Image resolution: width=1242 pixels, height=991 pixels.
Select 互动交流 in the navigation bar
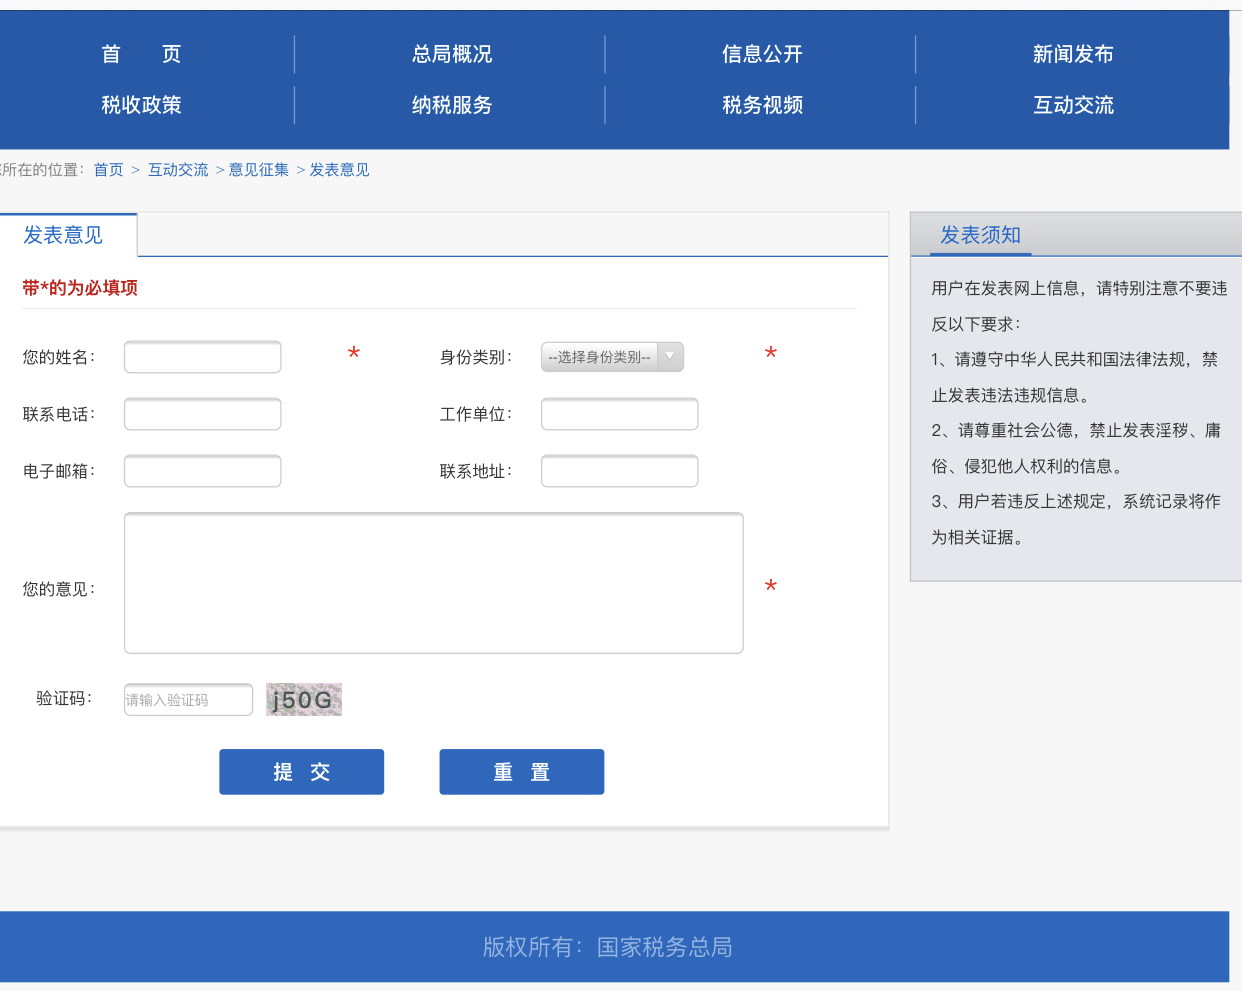tap(1072, 105)
